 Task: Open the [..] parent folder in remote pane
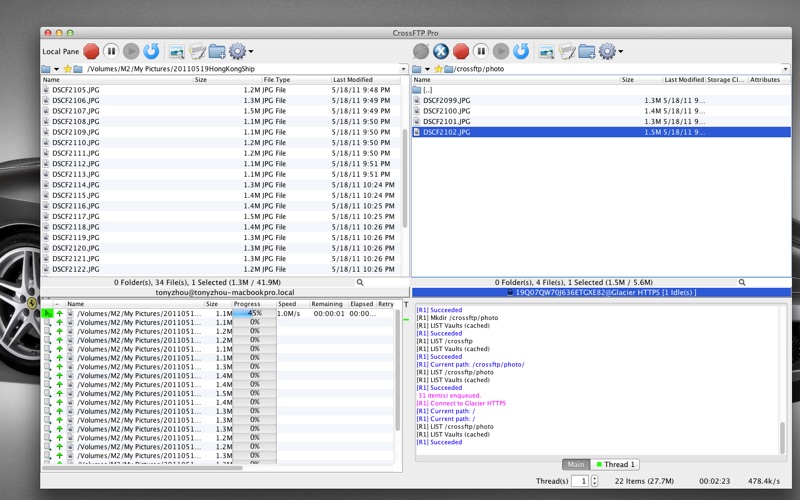click(x=428, y=90)
